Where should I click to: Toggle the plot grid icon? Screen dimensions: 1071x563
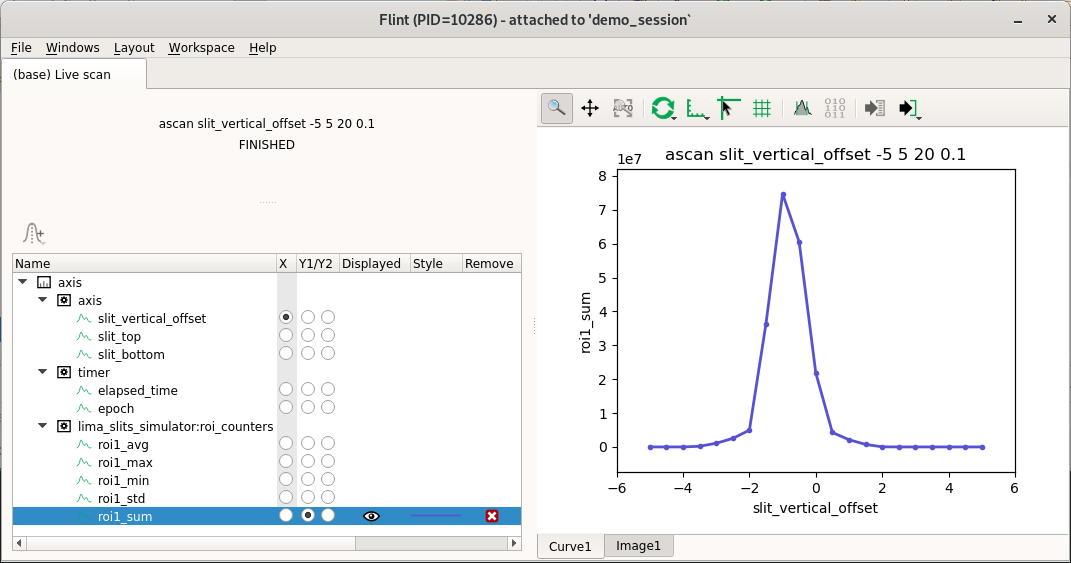click(x=762, y=108)
